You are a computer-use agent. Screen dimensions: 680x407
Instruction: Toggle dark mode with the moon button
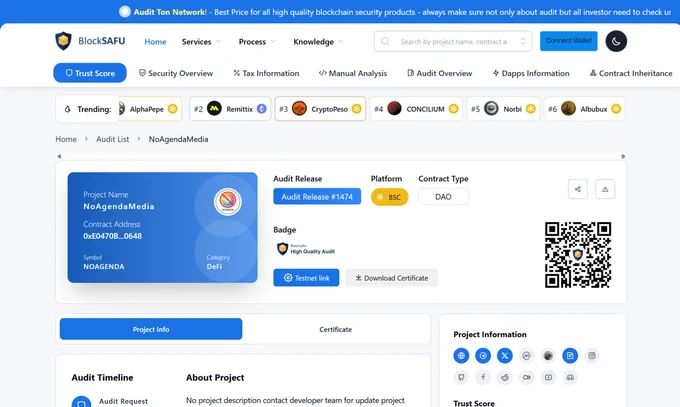tap(616, 41)
